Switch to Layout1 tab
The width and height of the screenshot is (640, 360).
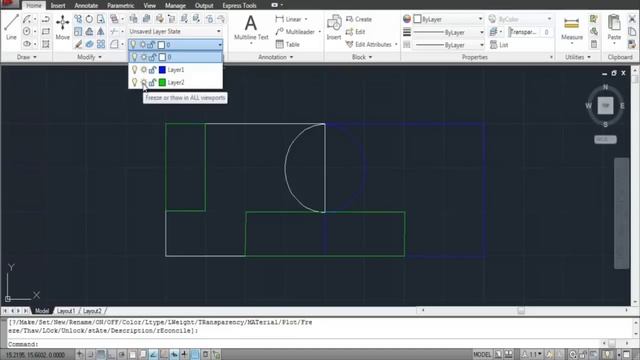(x=66, y=311)
